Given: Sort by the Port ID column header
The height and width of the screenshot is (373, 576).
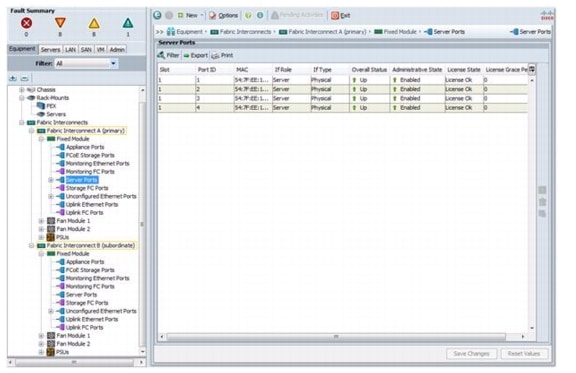Looking at the screenshot, I should [x=215, y=69].
